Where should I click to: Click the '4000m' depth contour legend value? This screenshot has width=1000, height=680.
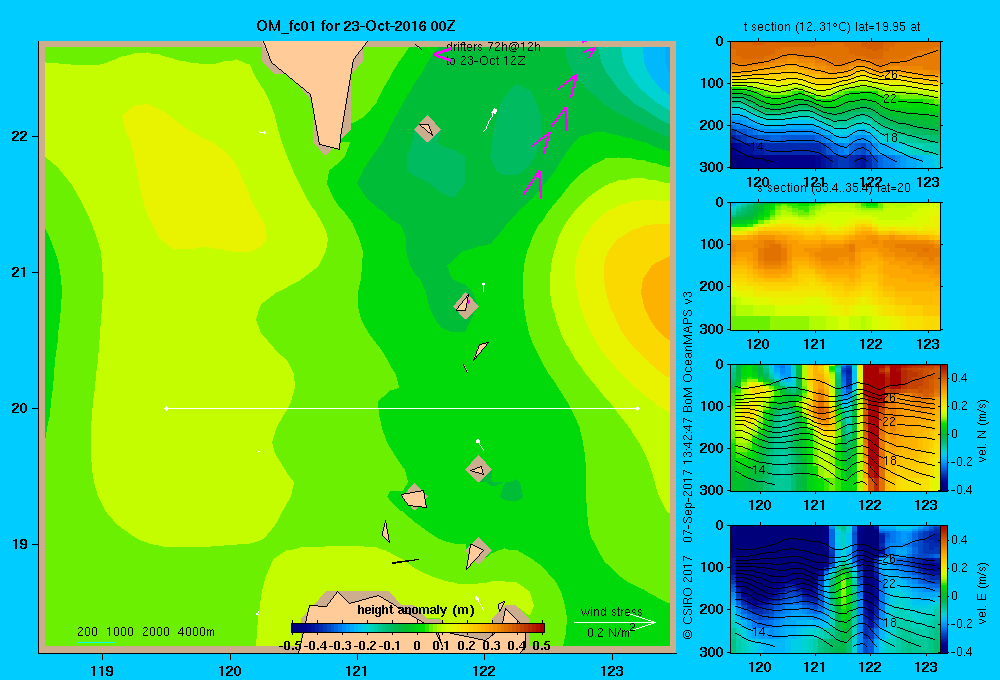pos(196,632)
